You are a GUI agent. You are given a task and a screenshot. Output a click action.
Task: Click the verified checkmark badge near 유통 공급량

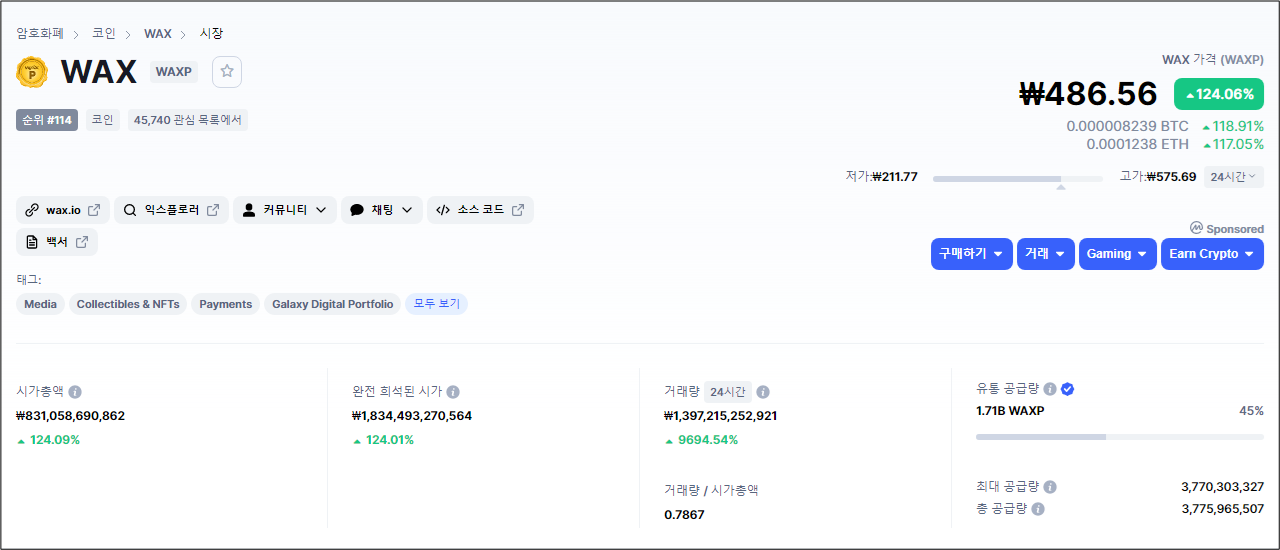pos(1067,389)
